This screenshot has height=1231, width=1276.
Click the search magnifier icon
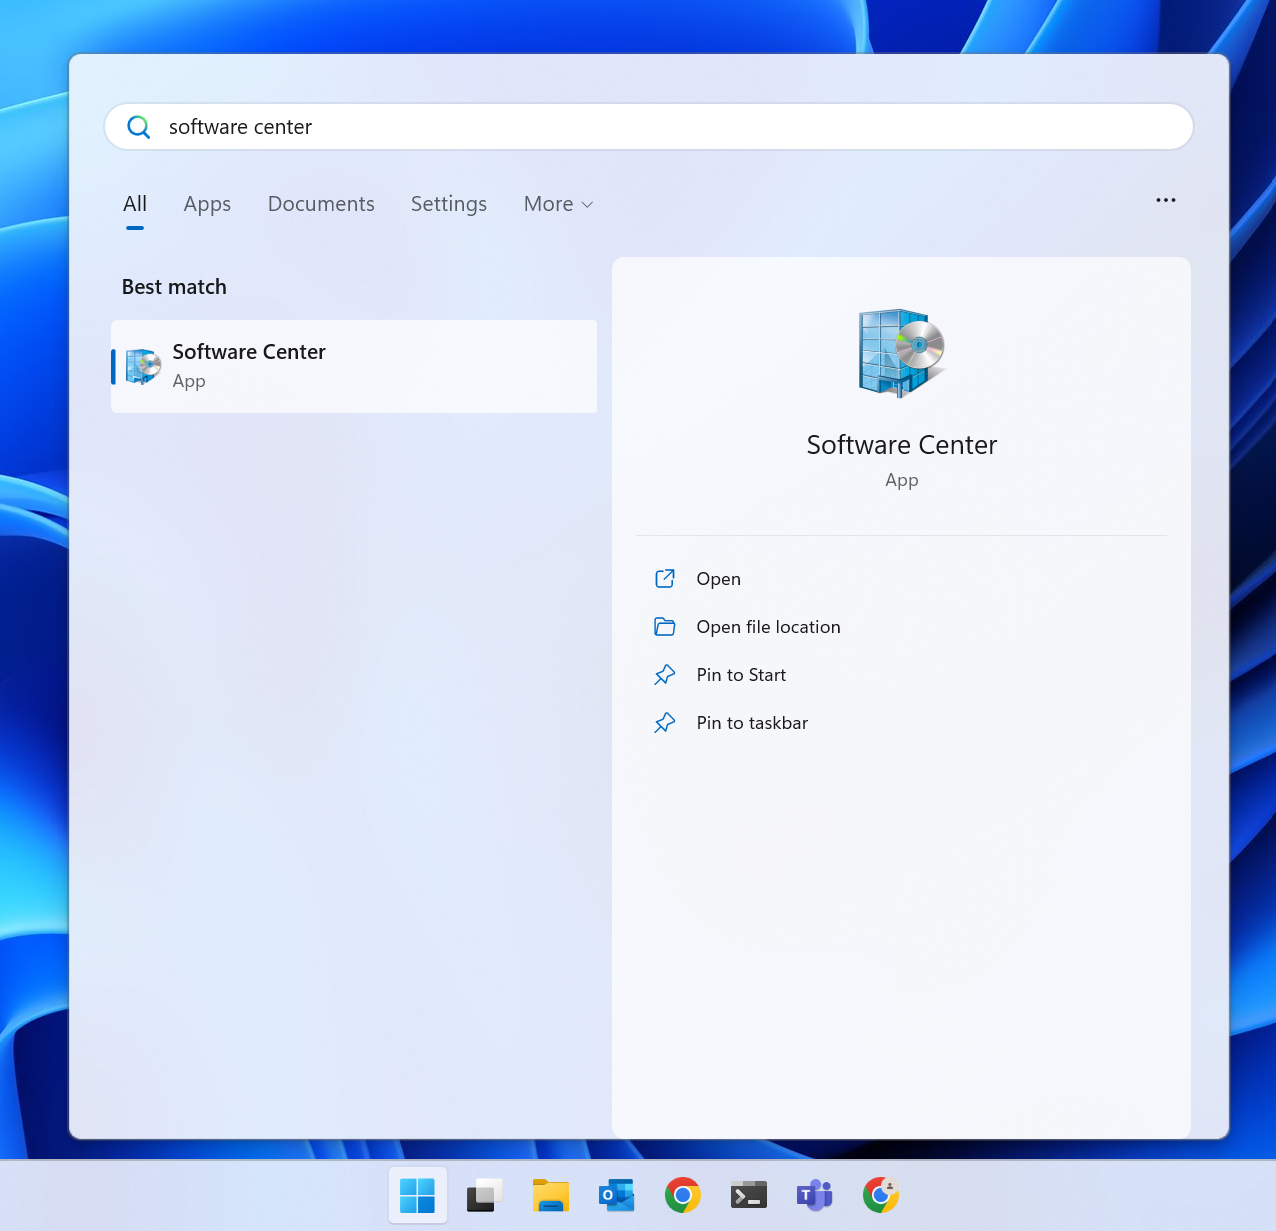click(x=139, y=127)
